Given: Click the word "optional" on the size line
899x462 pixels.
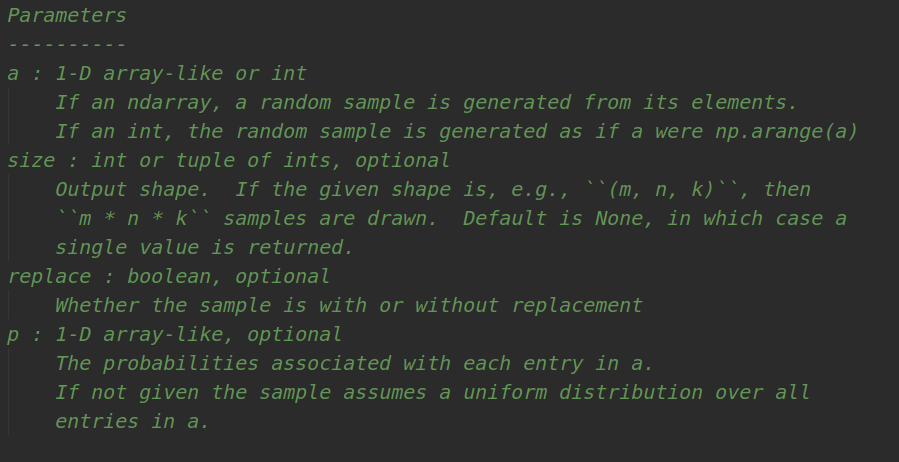Looking at the screenshot, I should point(402,160).
